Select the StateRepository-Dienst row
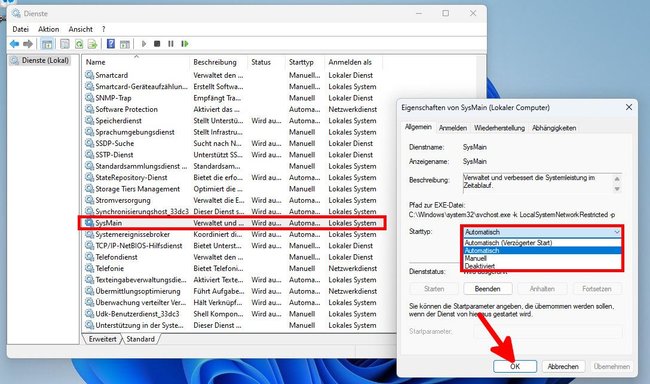The image size is (650, 384). [x=232, y=177]
